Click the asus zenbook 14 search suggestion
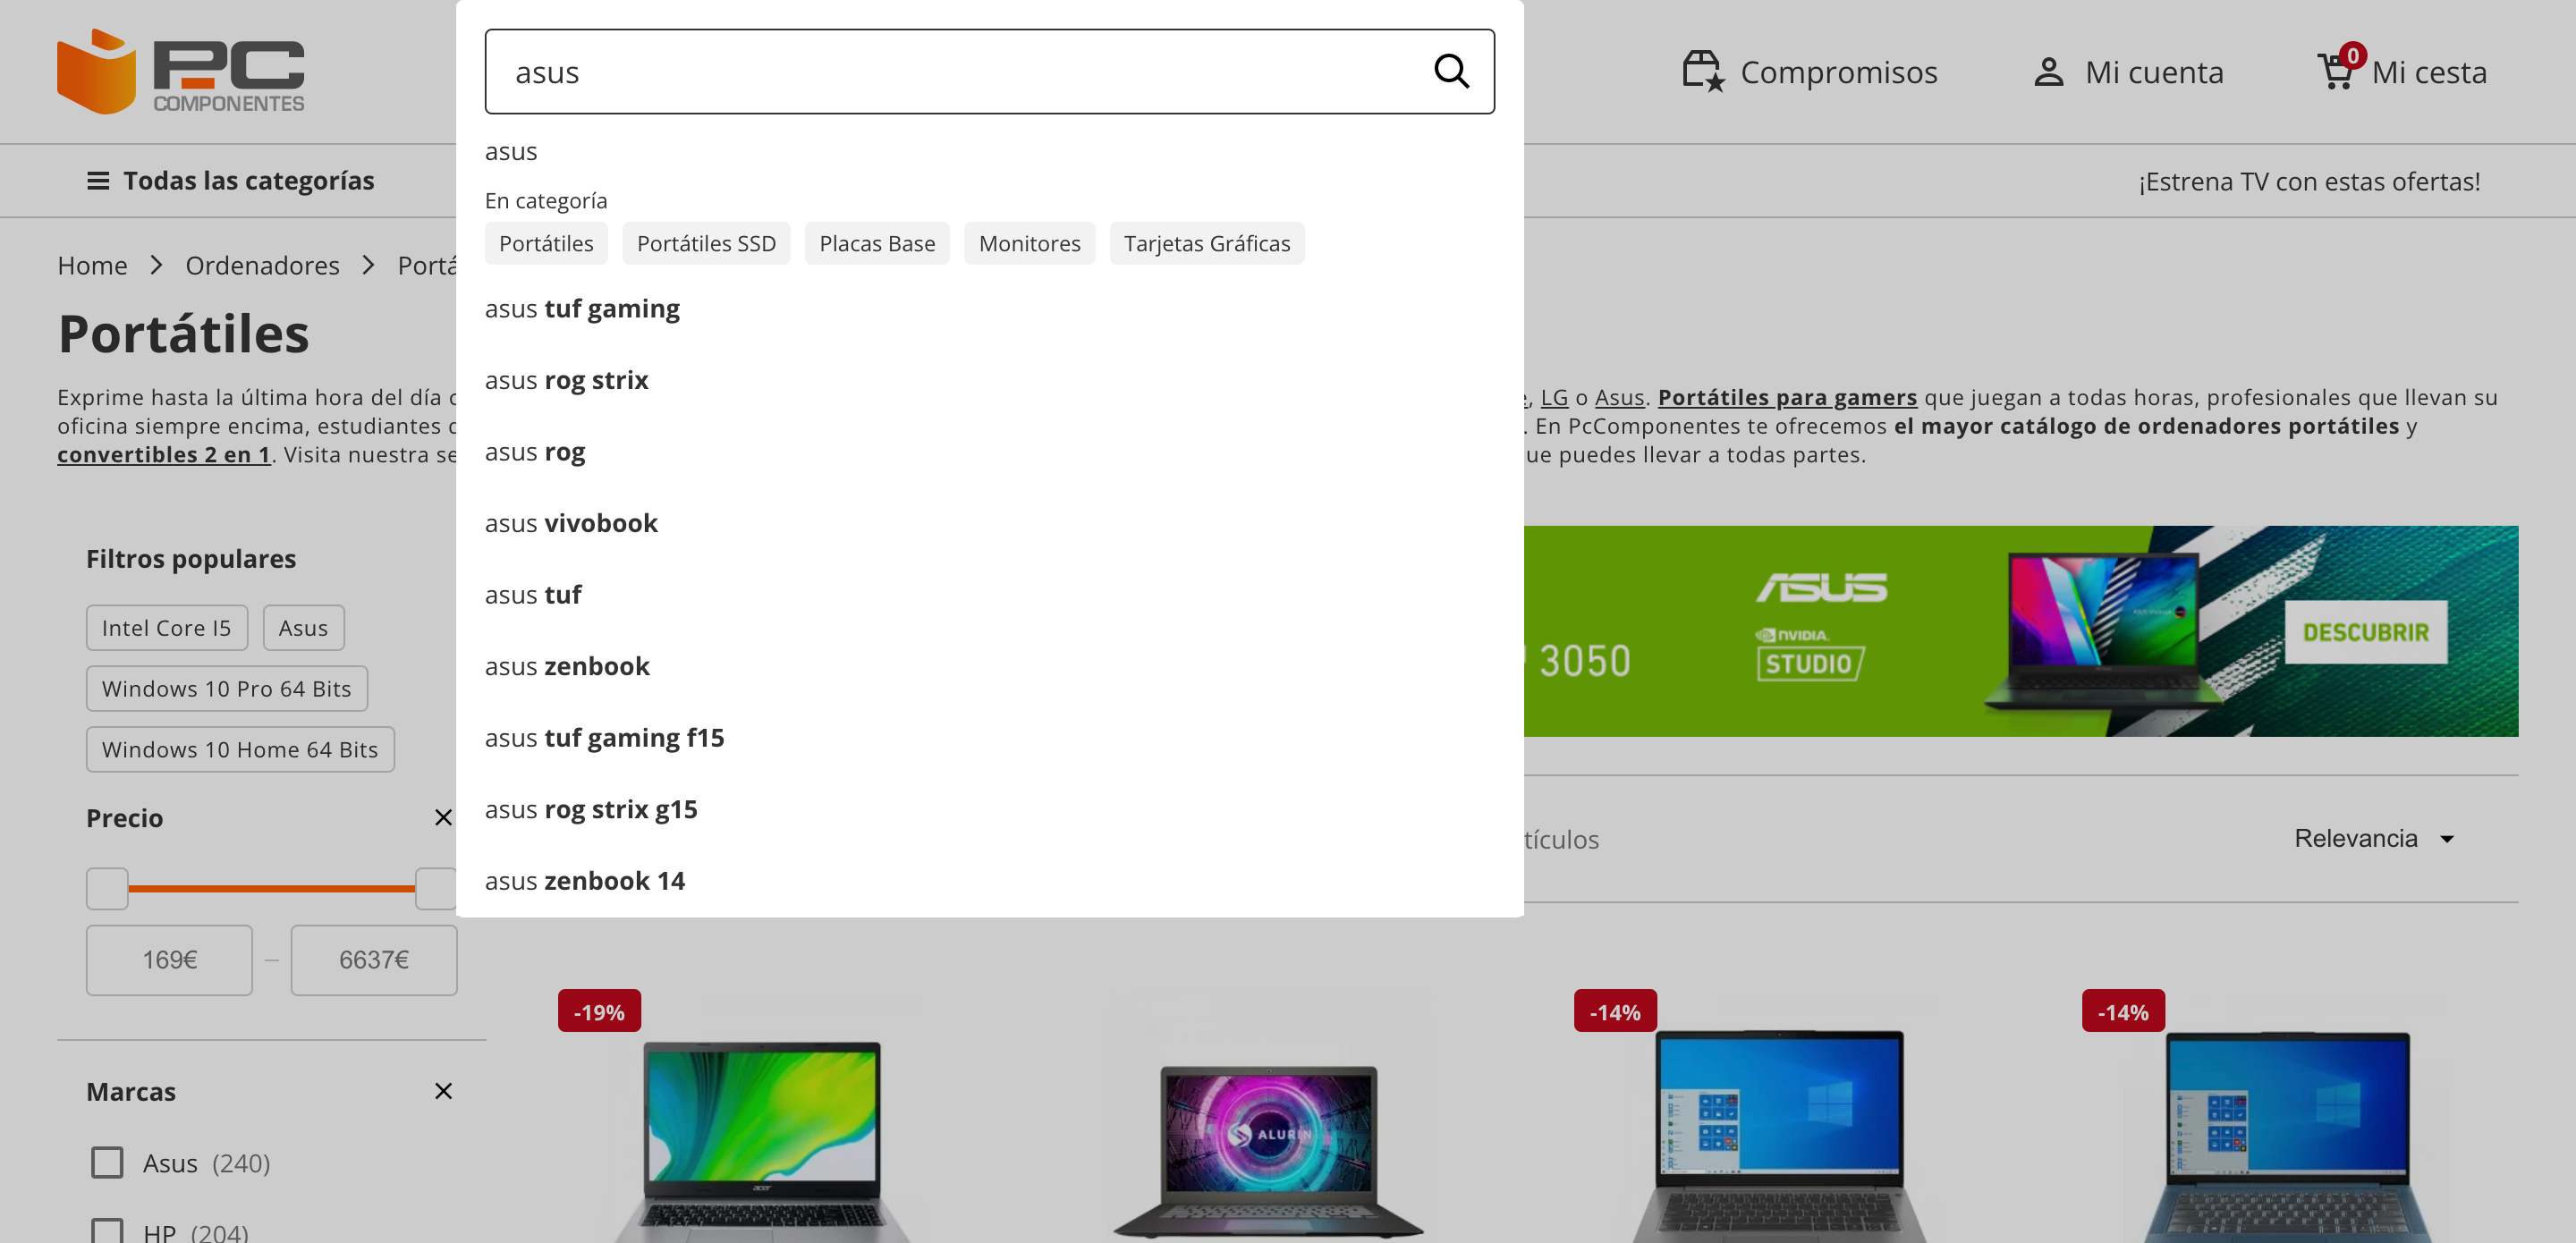 coord(585,880)
